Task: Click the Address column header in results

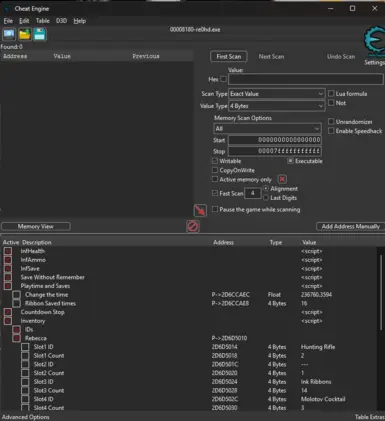Action: click(x=15, y=56)
